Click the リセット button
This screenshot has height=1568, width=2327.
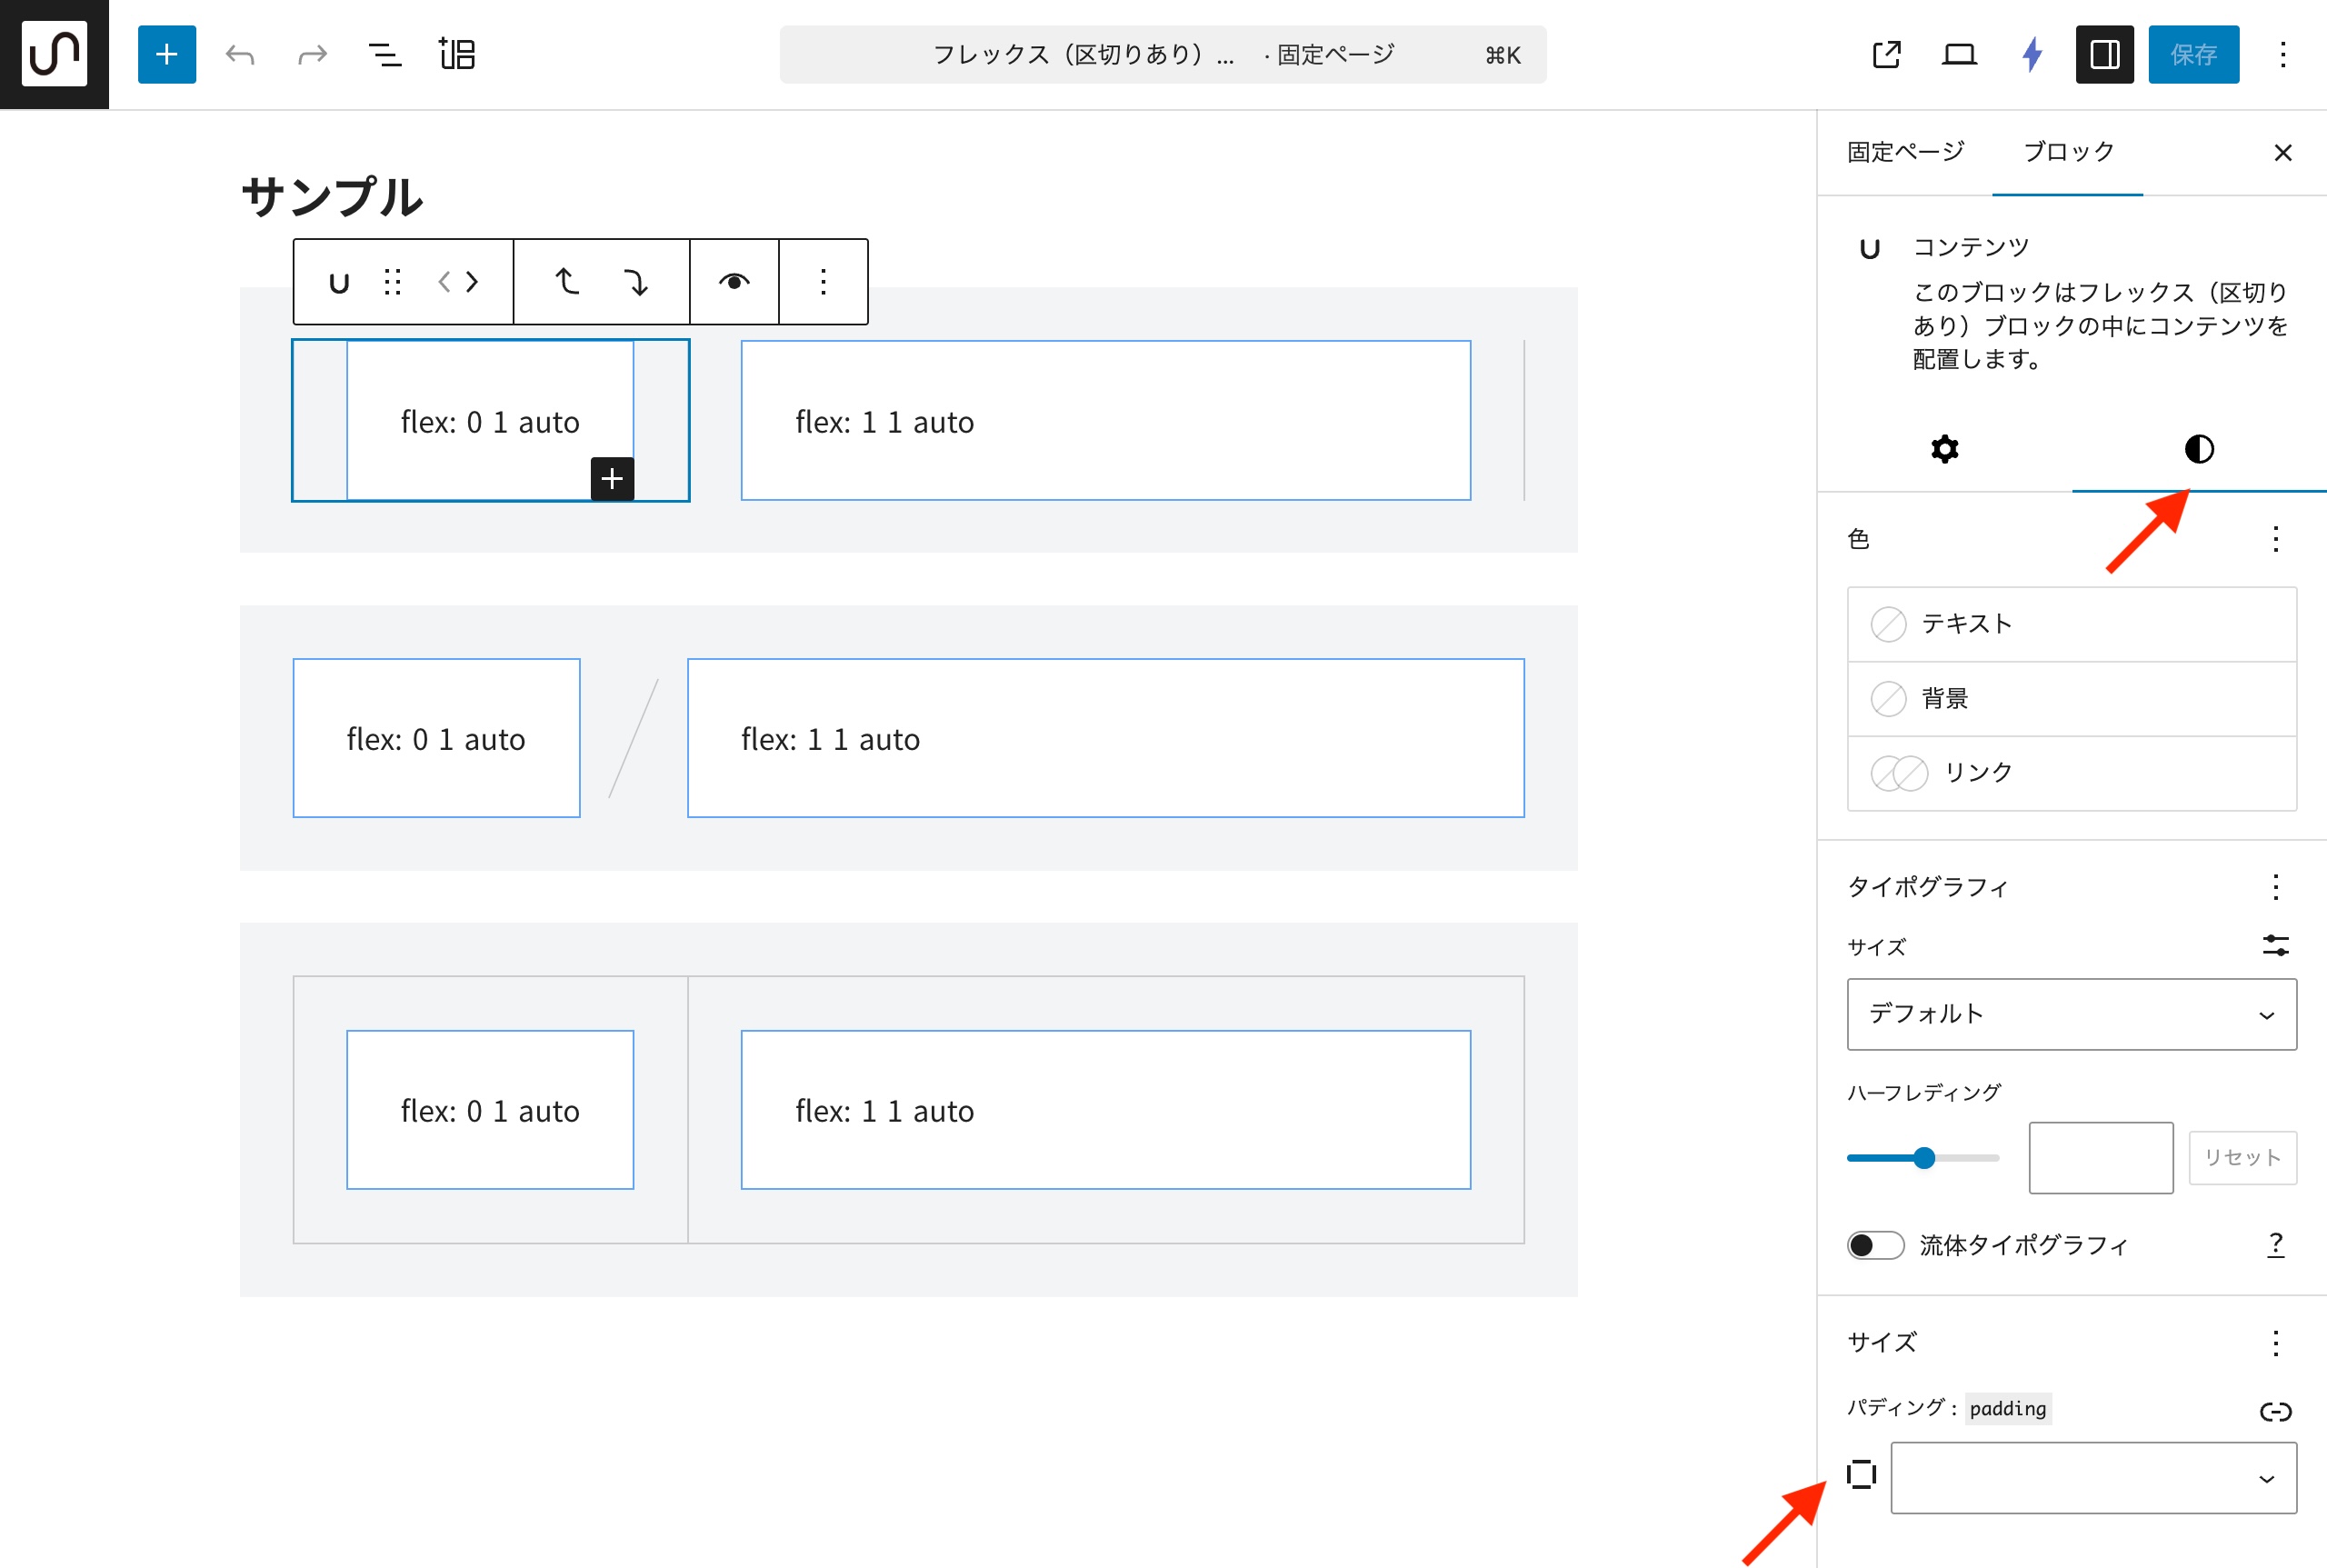pos(2241,1158)
